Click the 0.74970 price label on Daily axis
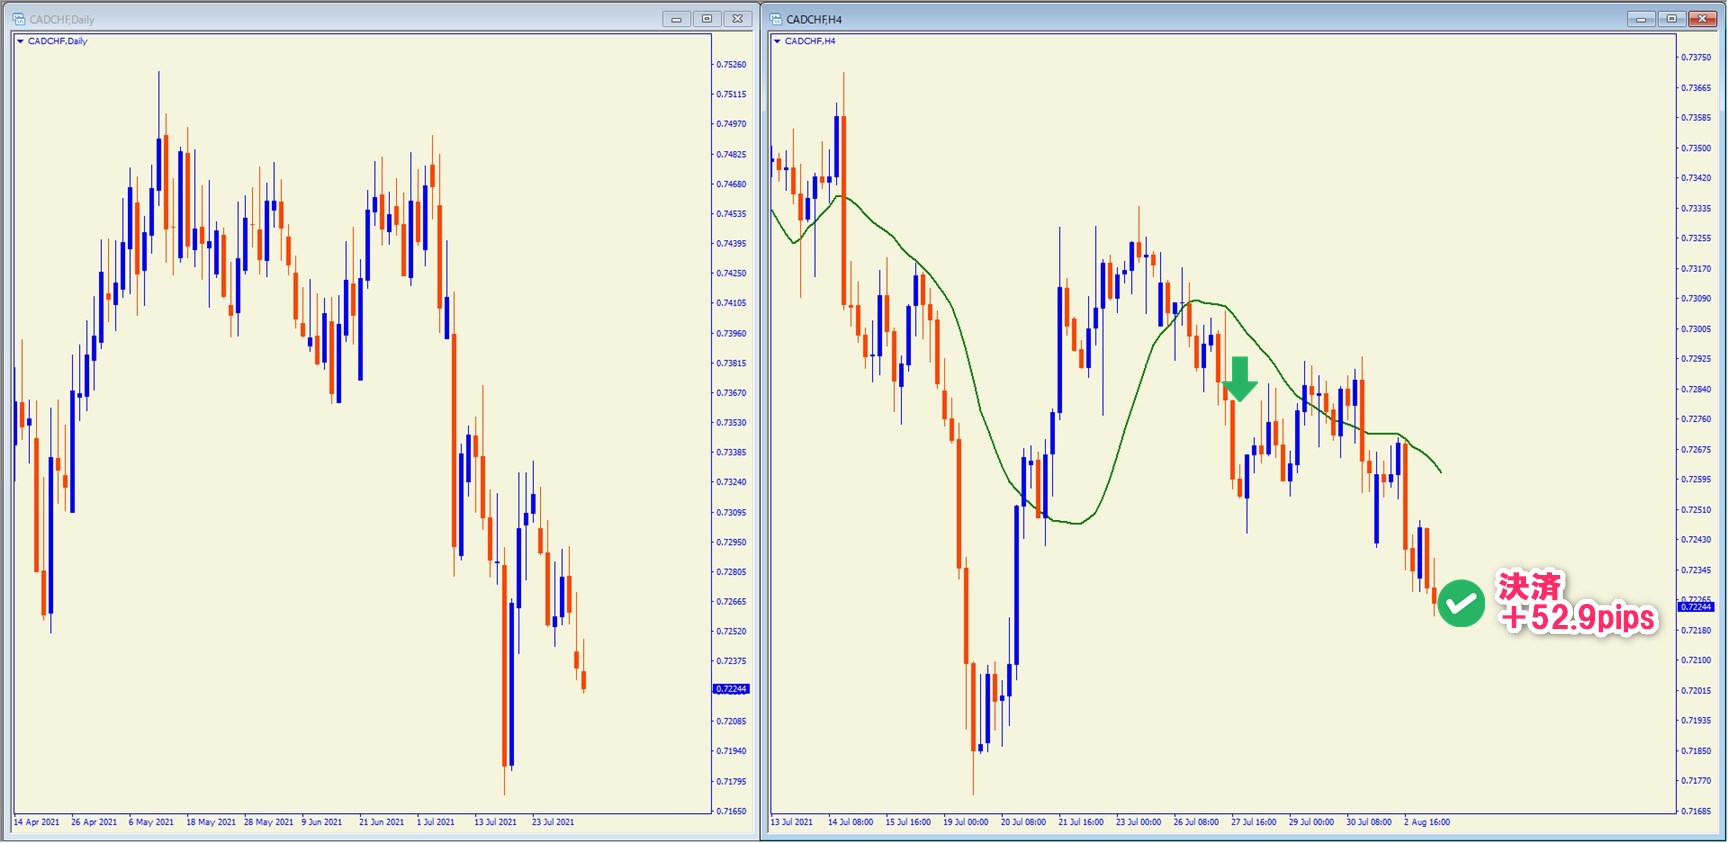This screenshot has height=843, width=1728. point(732,124)
